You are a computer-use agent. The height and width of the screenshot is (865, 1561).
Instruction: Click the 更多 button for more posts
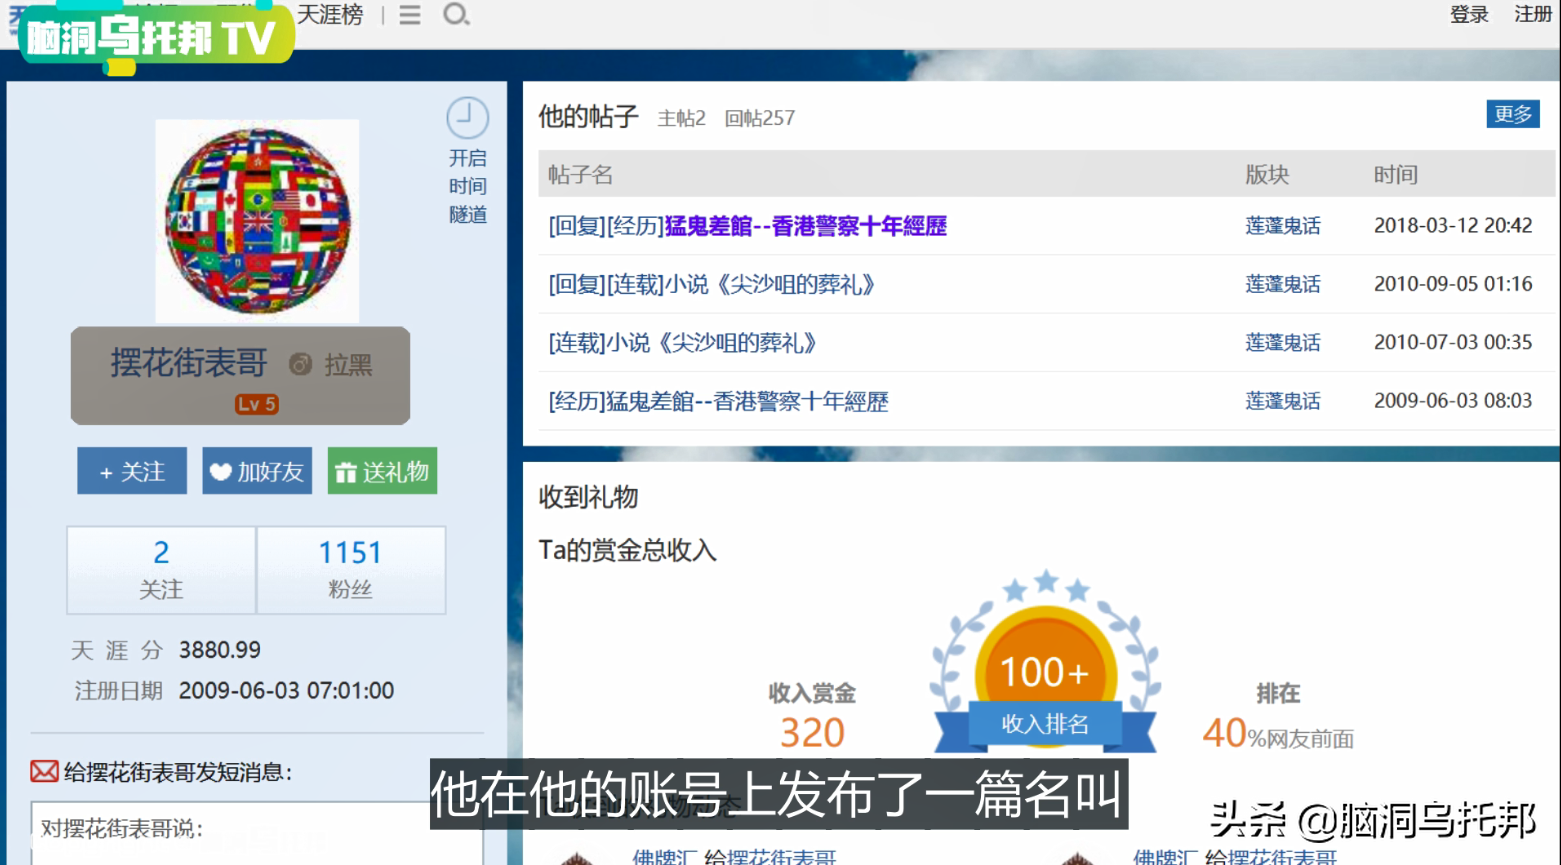pos(1512,115)
